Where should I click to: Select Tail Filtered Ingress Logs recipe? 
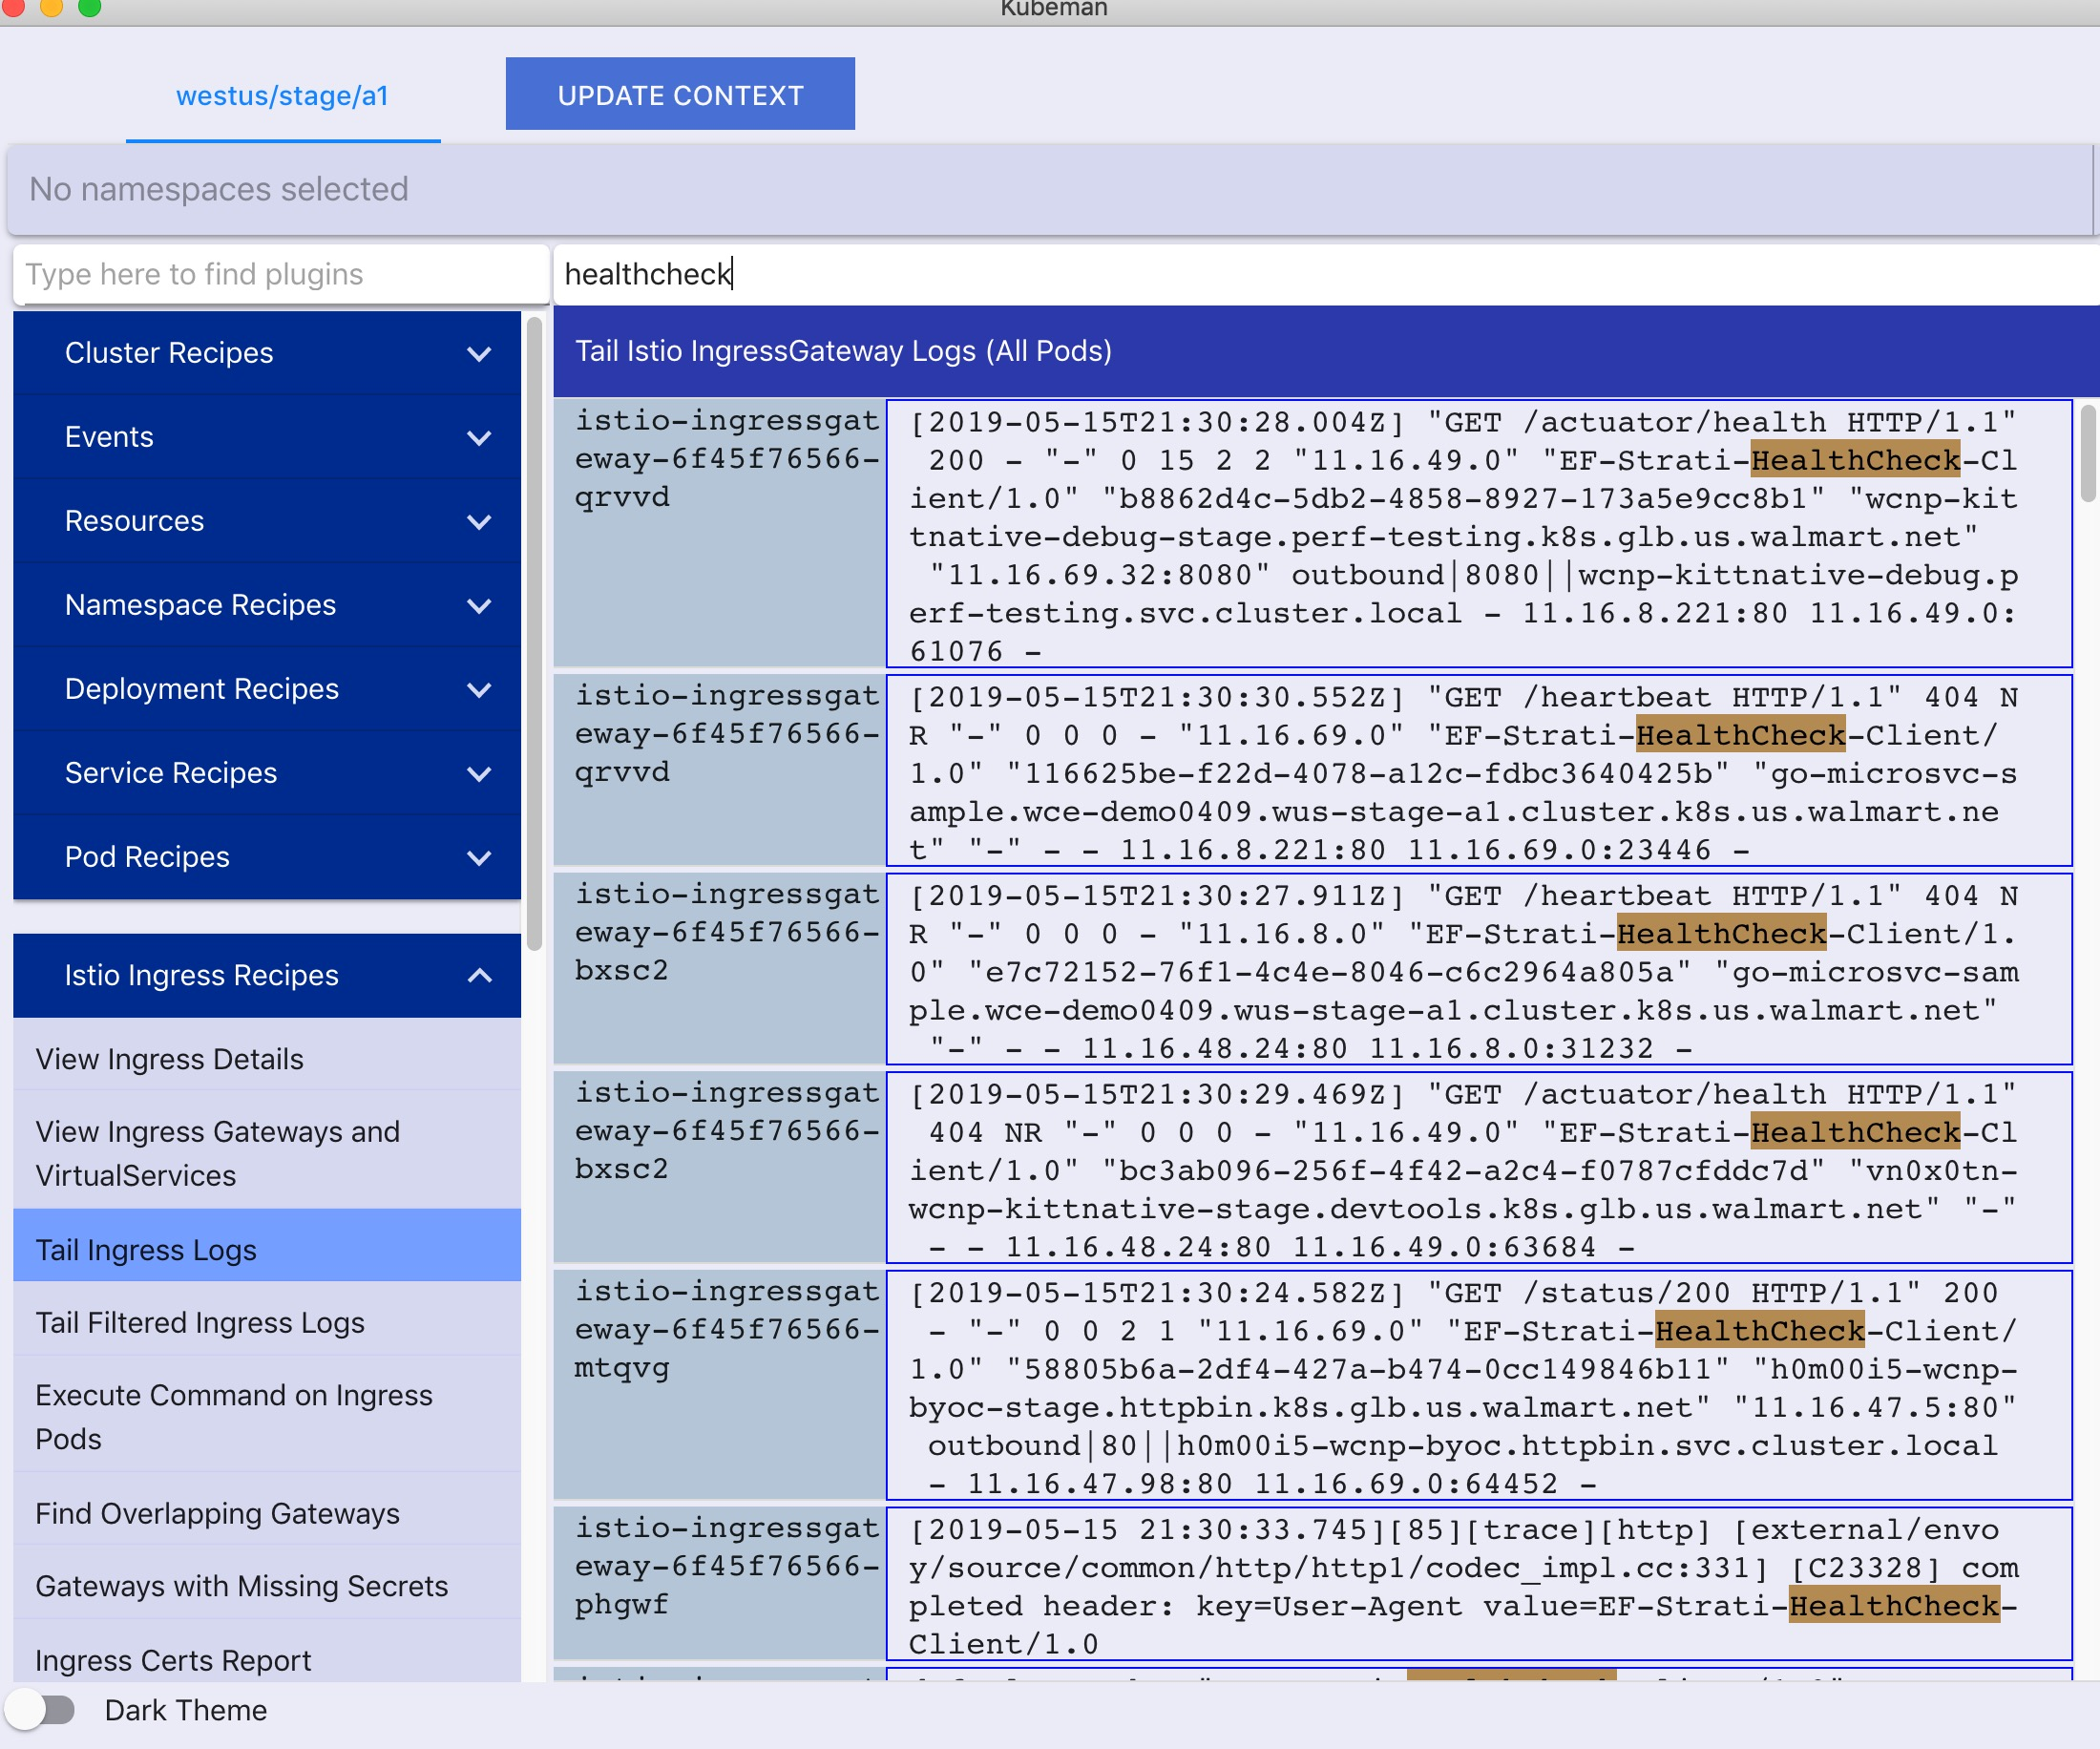click(200, 1322)
